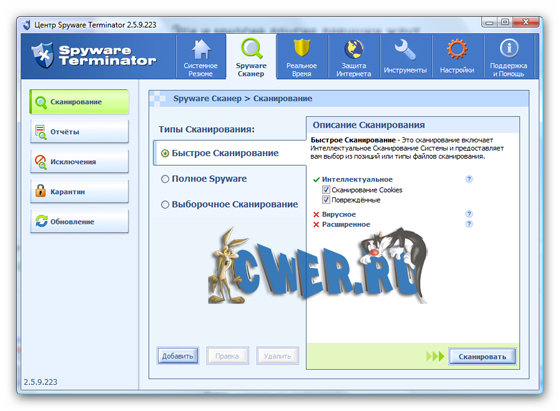Click the padlock icon beside Карантин
560x411 pixels.
click(40, 191)
